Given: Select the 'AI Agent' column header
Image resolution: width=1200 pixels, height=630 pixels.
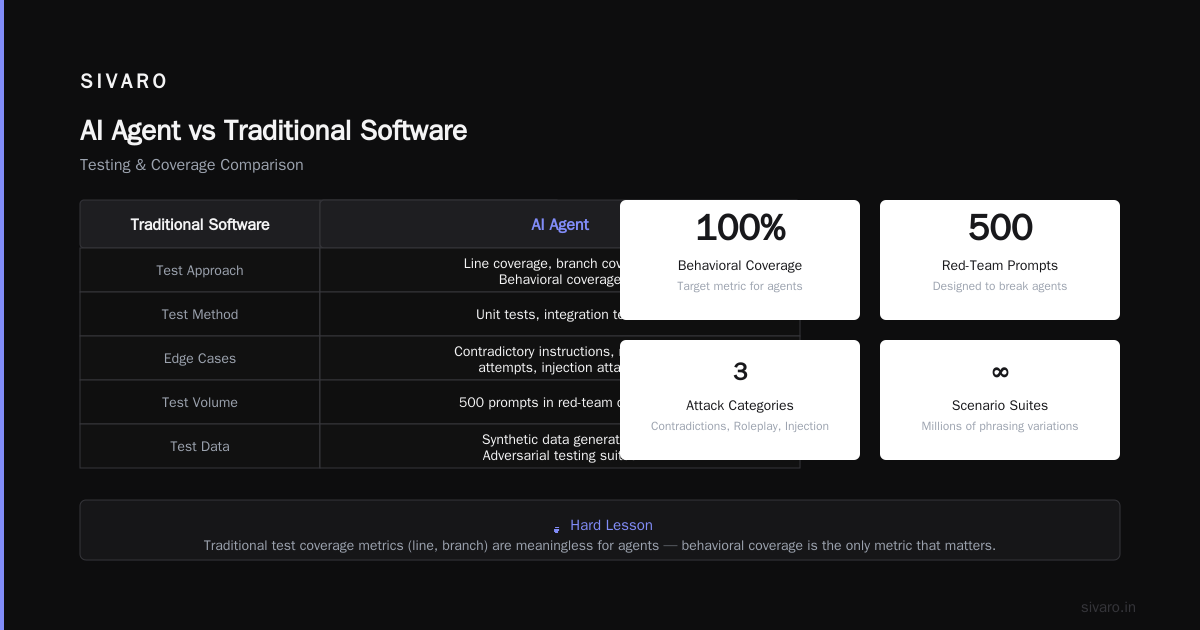Looking at the screenshot, I should click(x=560, y=224).
